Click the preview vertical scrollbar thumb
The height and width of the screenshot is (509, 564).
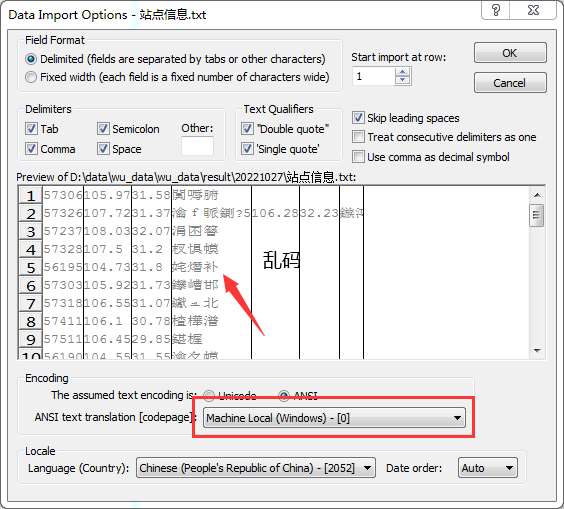(x=537, y=215)
